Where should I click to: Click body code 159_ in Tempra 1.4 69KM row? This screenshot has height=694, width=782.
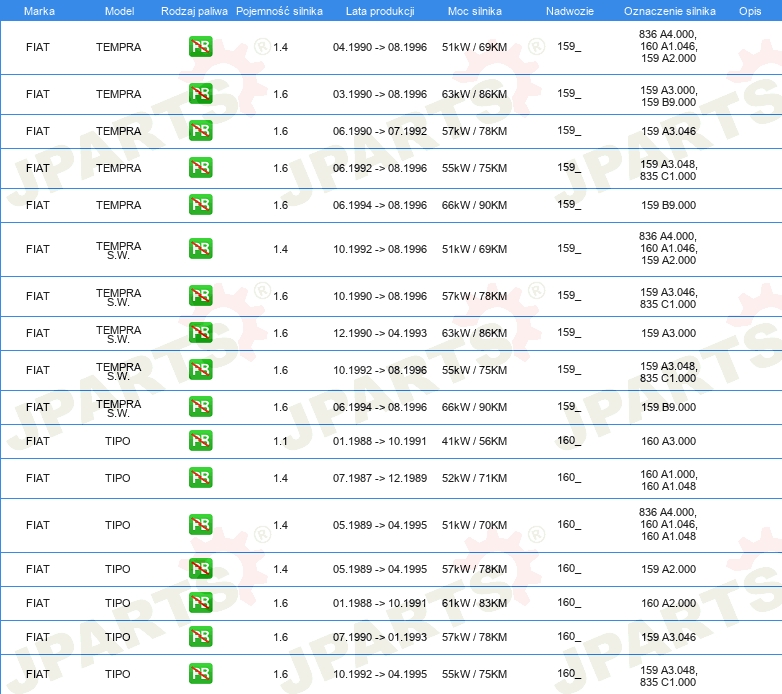(569, 47)
